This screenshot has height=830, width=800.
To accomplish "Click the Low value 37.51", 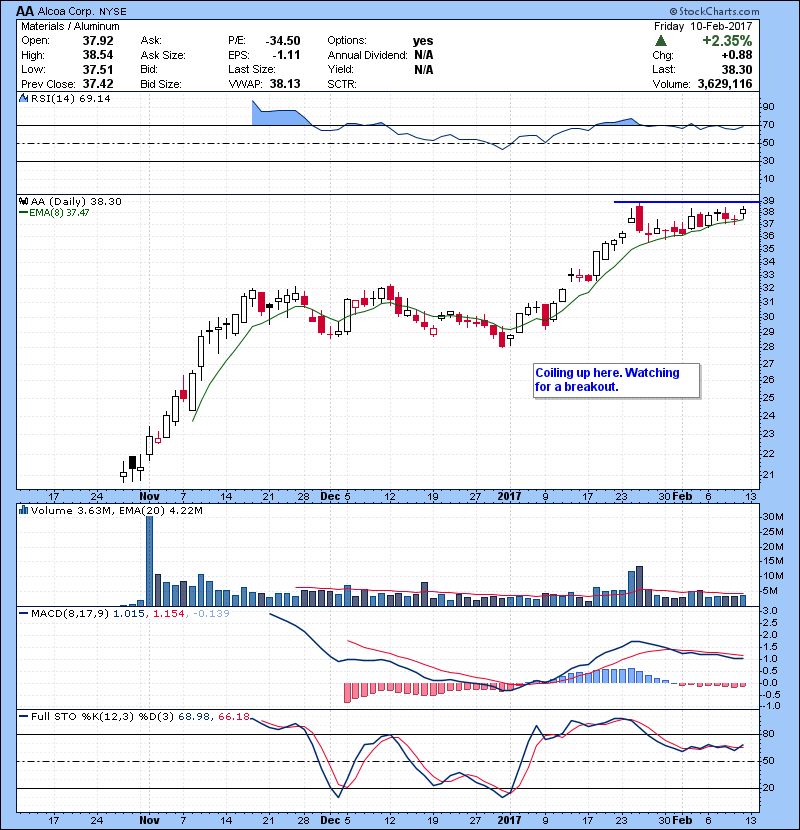I will [x=98, y=69].
